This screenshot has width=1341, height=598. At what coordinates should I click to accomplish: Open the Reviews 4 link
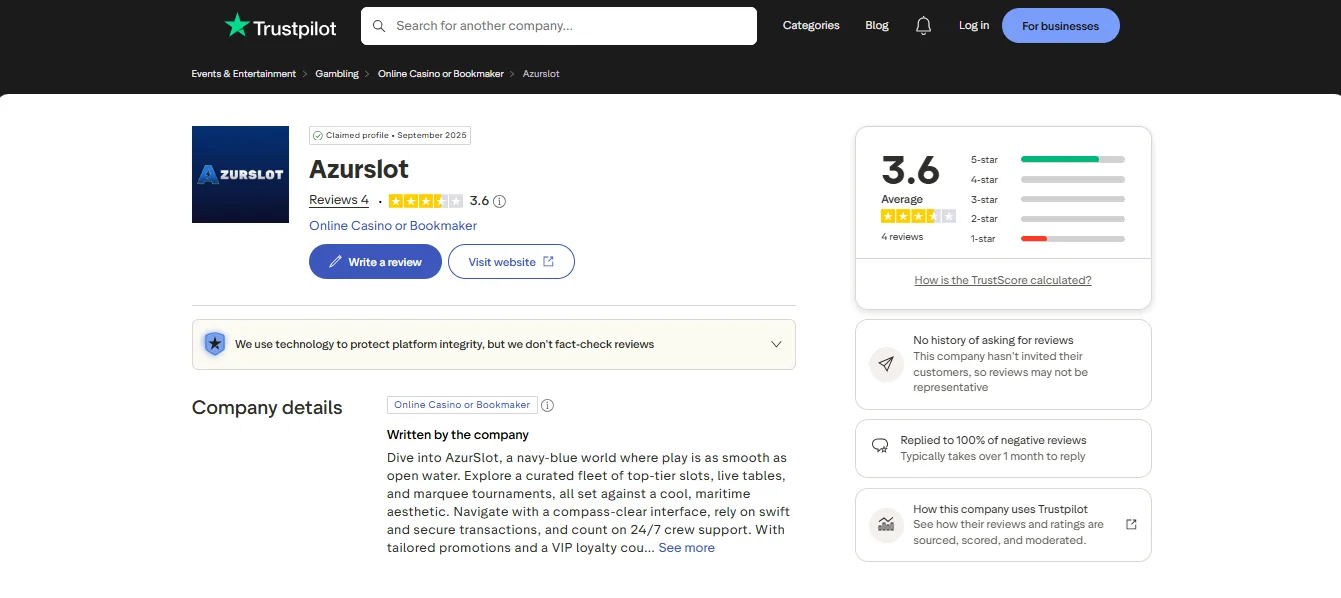[339, 200]
